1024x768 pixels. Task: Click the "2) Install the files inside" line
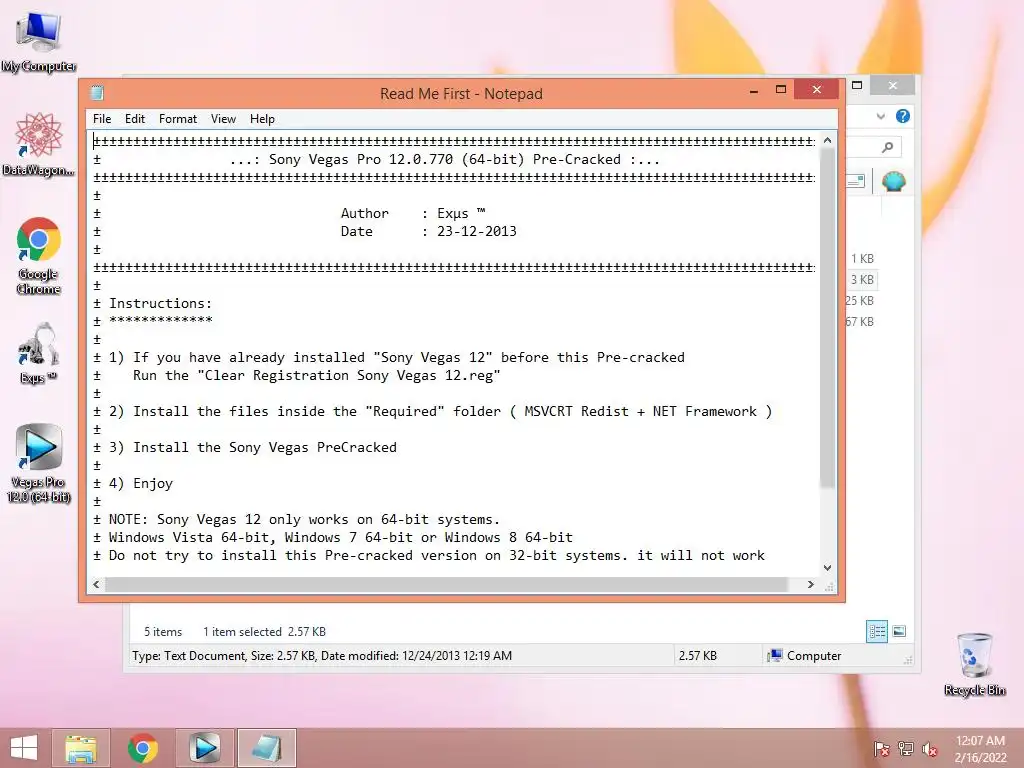click(440, 411)
